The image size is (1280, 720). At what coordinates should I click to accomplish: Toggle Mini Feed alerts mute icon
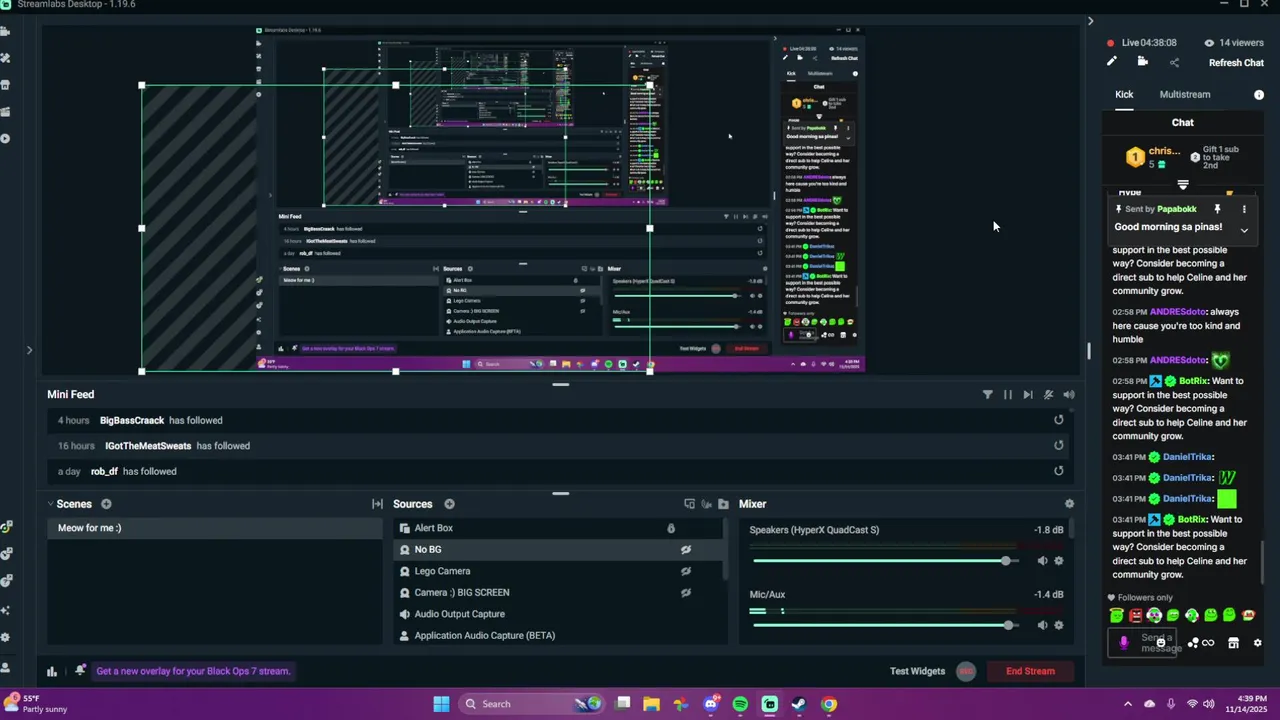(1048, 395)
